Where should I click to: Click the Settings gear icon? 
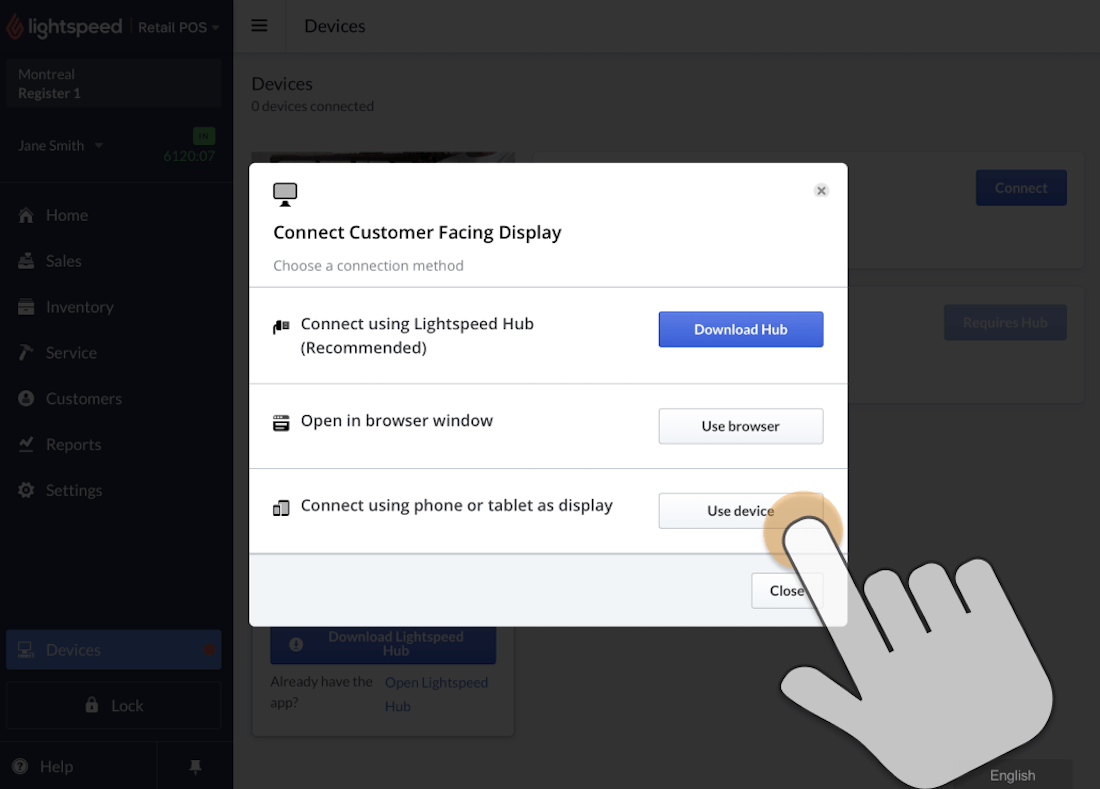(26, 490)
